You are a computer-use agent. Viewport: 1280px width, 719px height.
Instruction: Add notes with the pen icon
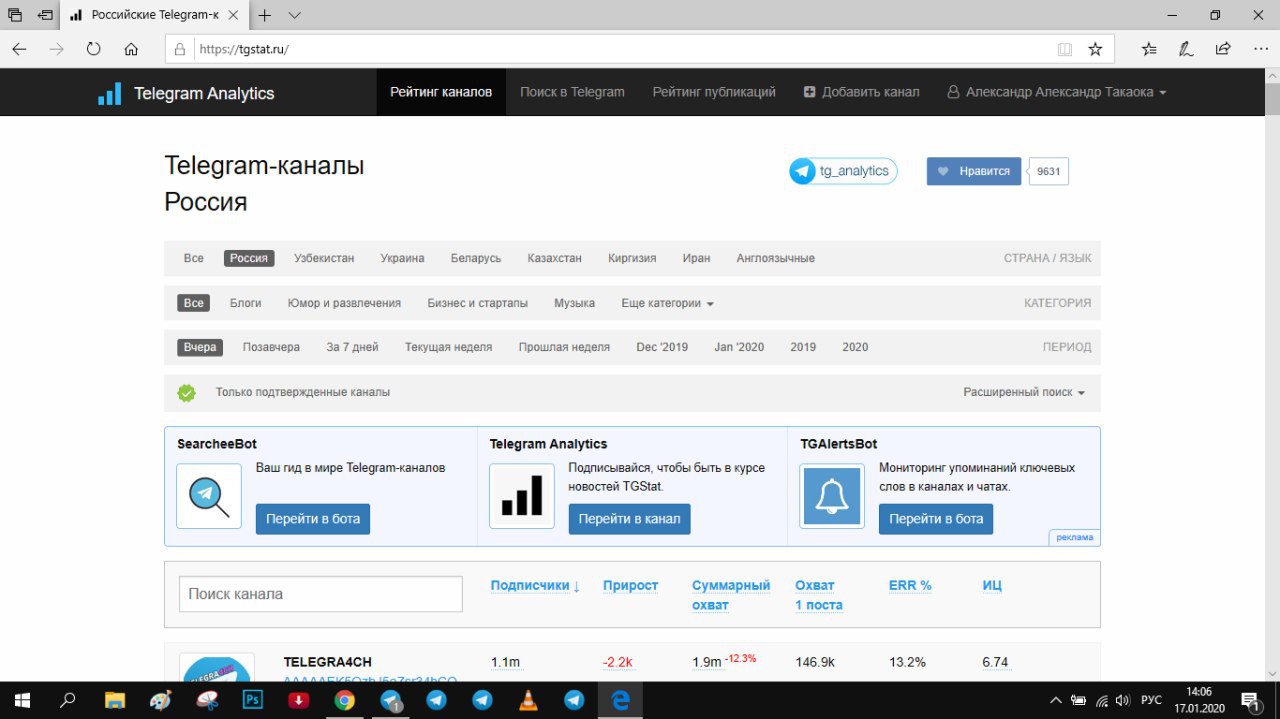click(x=1186, y=48)
